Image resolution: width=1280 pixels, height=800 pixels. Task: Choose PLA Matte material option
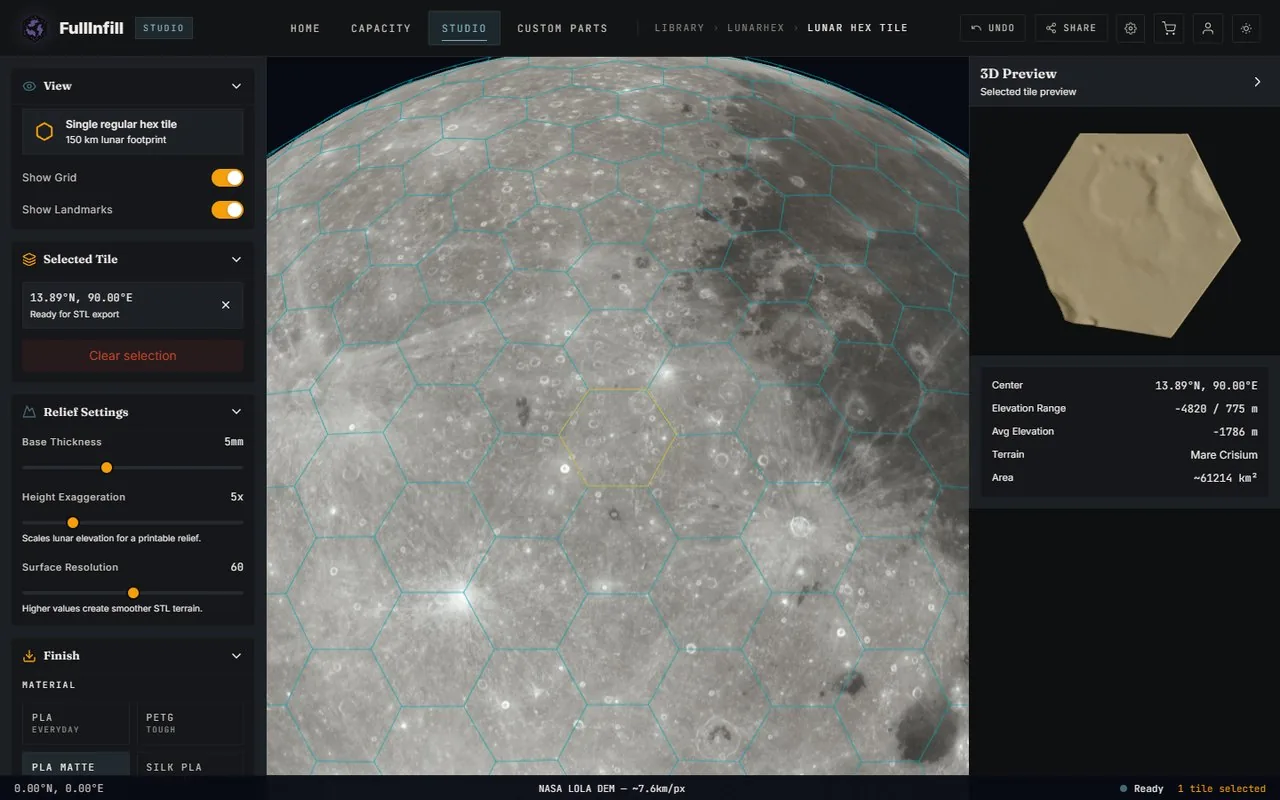pos(76,764)
